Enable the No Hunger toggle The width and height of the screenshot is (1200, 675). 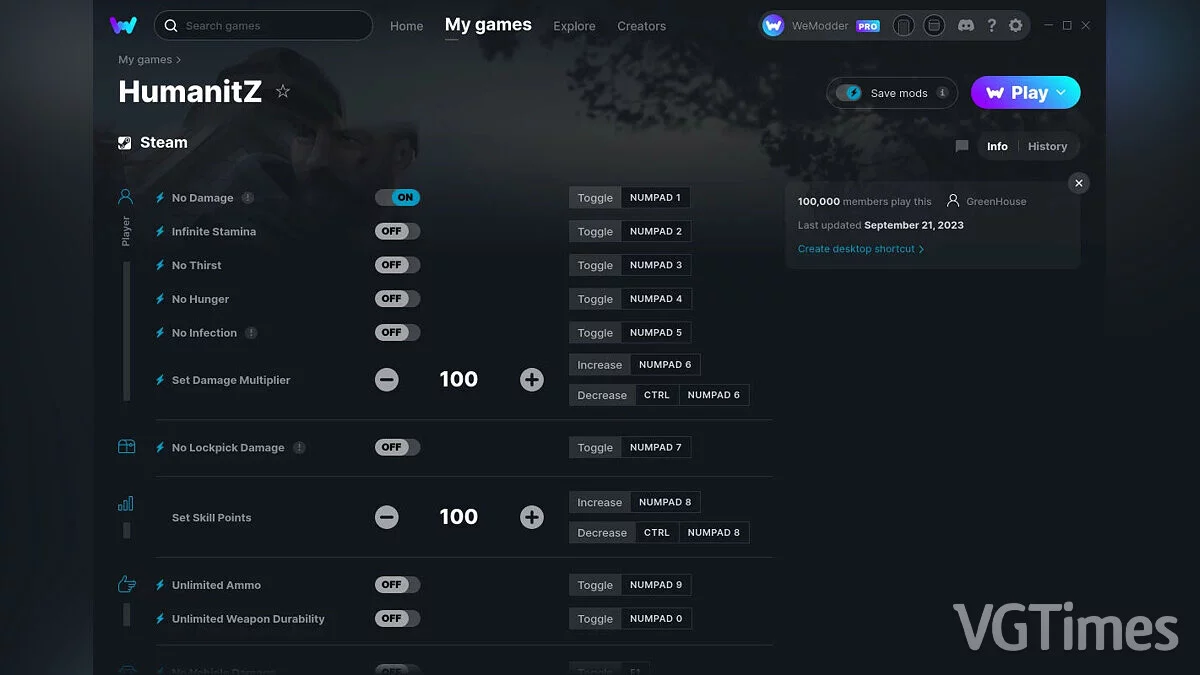pyautogui.click(x=398, y=299)
